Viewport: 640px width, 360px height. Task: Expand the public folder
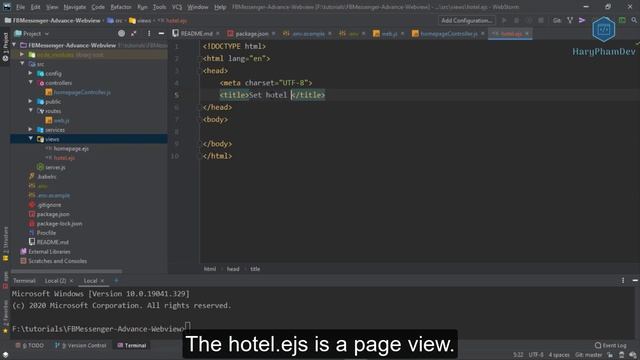click(x=30, y=101)
